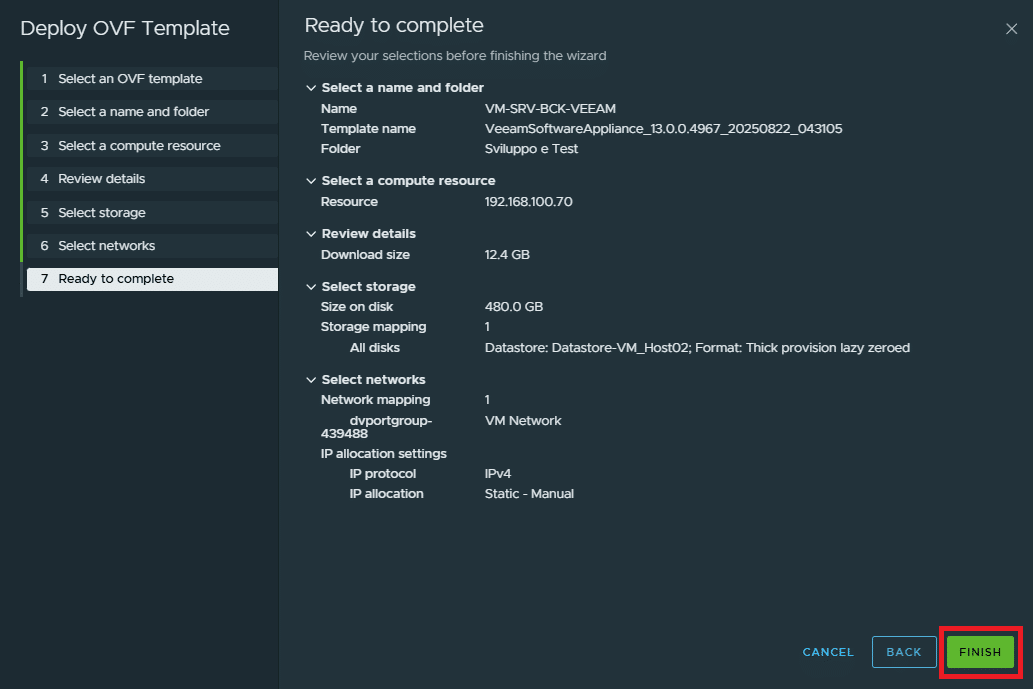Screen dimensions: 1035x689
Task: Jump to step 2 Select a name and folder
Action: tap(133, 112)
